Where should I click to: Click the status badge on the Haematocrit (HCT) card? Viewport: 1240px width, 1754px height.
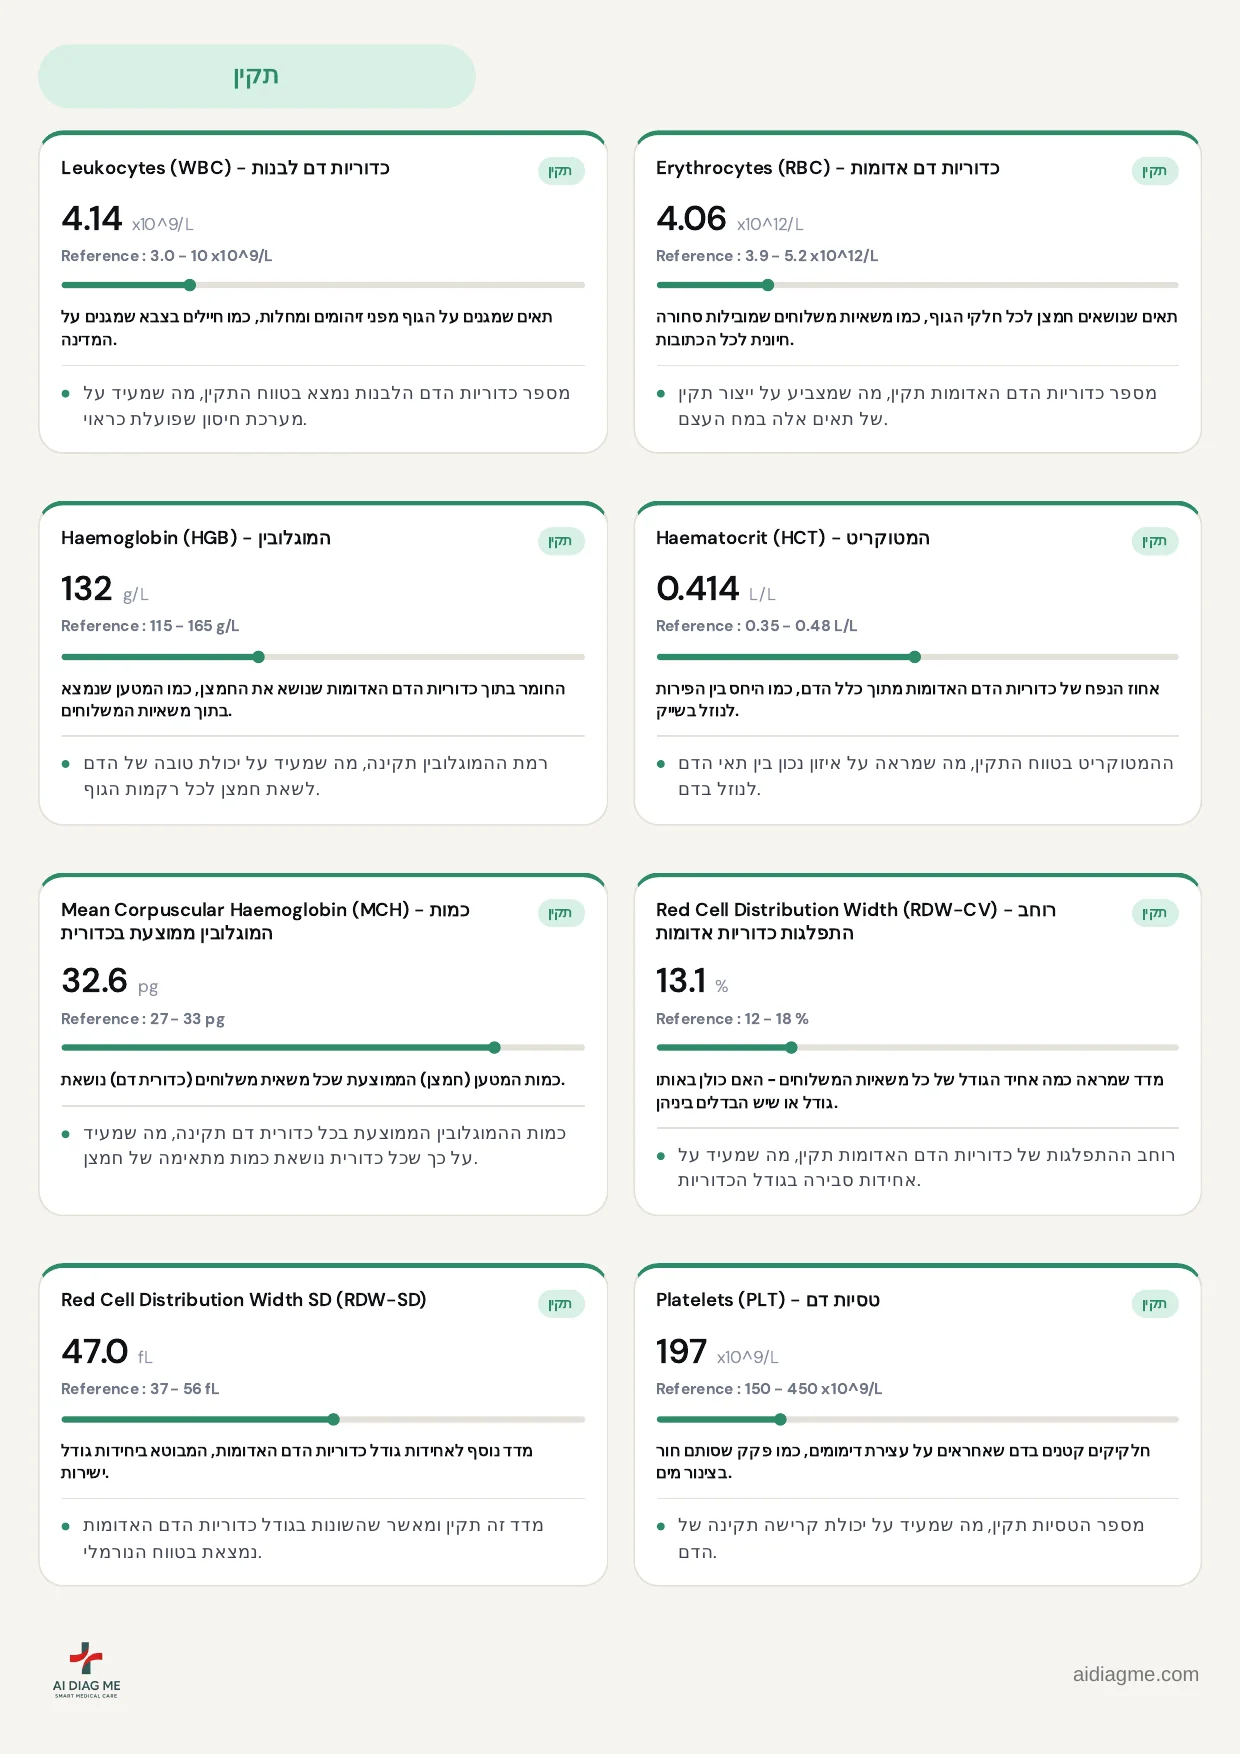(1155, 541)
